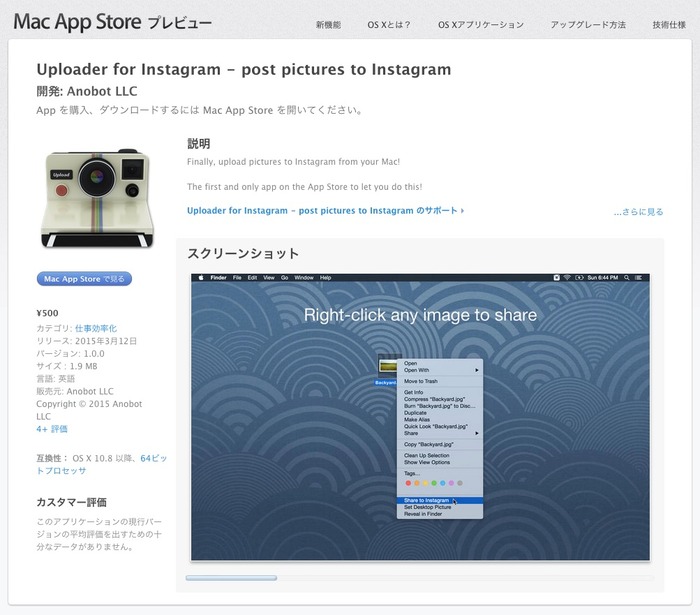
Task: Open the Go menu in the screenshot
Action: click(284, 278)
